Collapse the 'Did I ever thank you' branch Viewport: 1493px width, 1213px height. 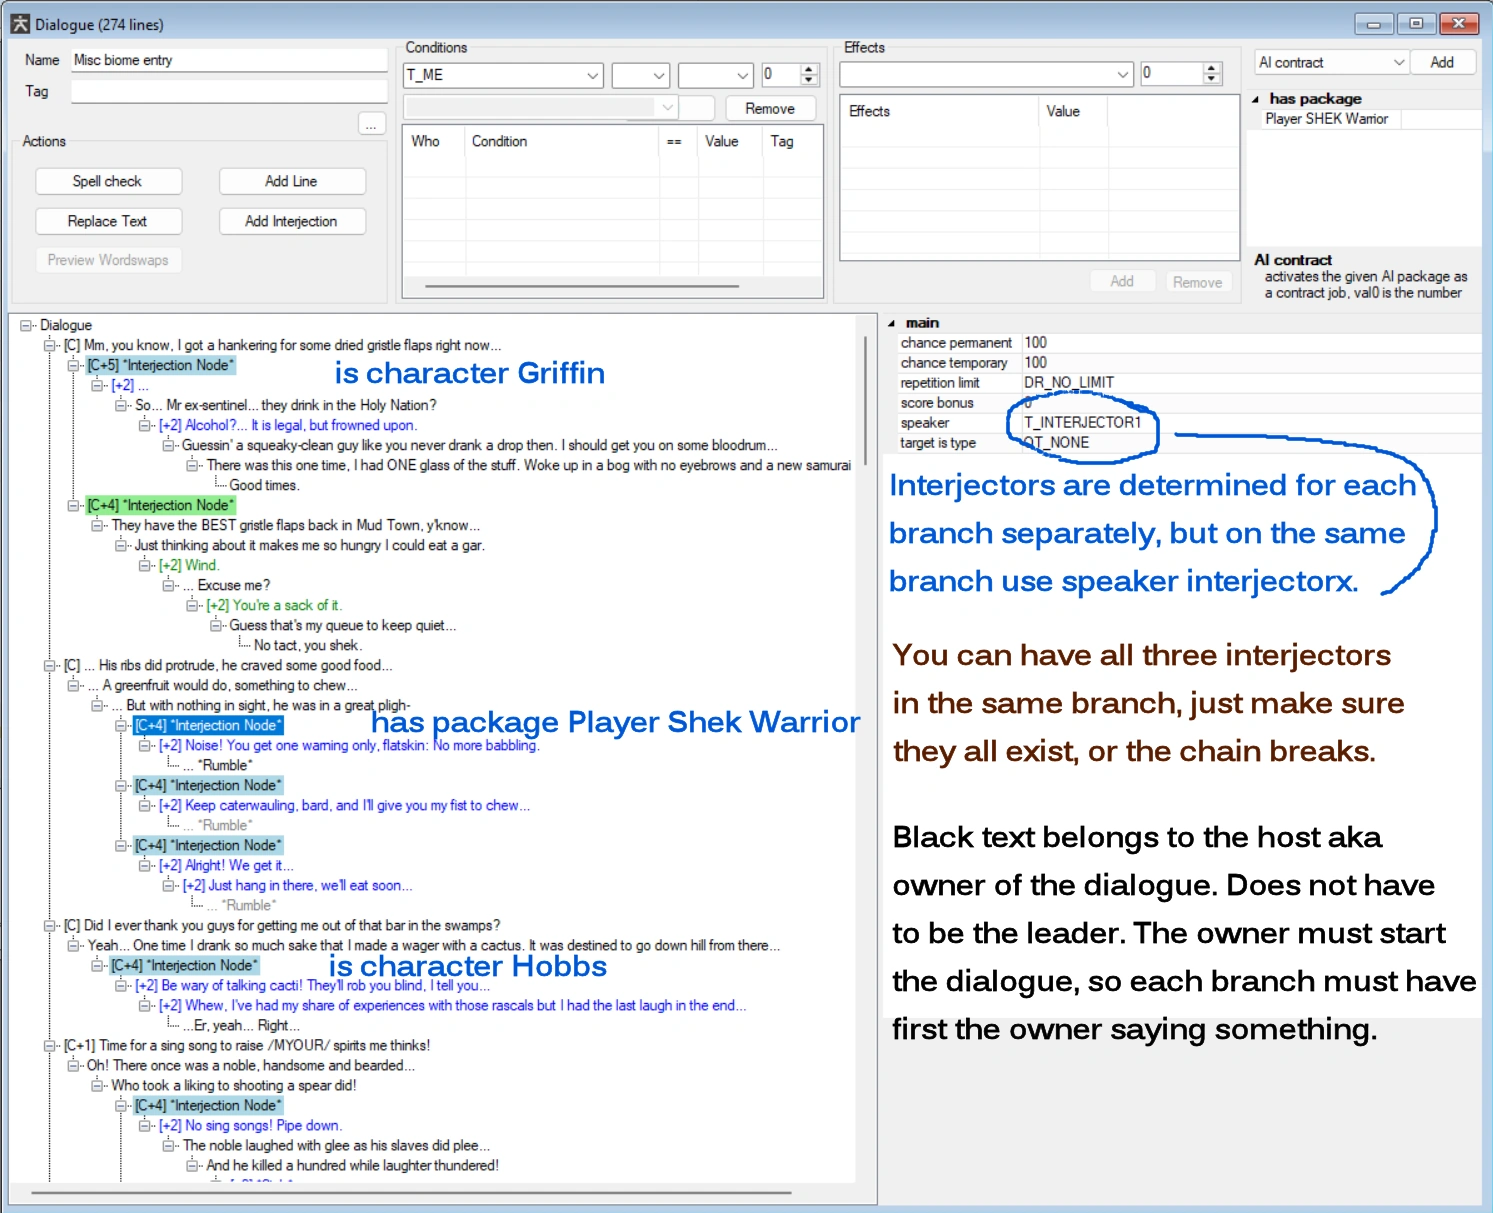click(50, 925)
